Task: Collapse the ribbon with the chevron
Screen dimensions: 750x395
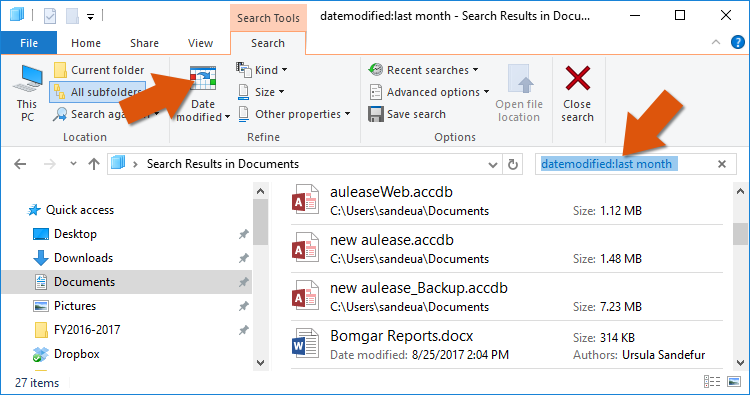Action: 716,43
